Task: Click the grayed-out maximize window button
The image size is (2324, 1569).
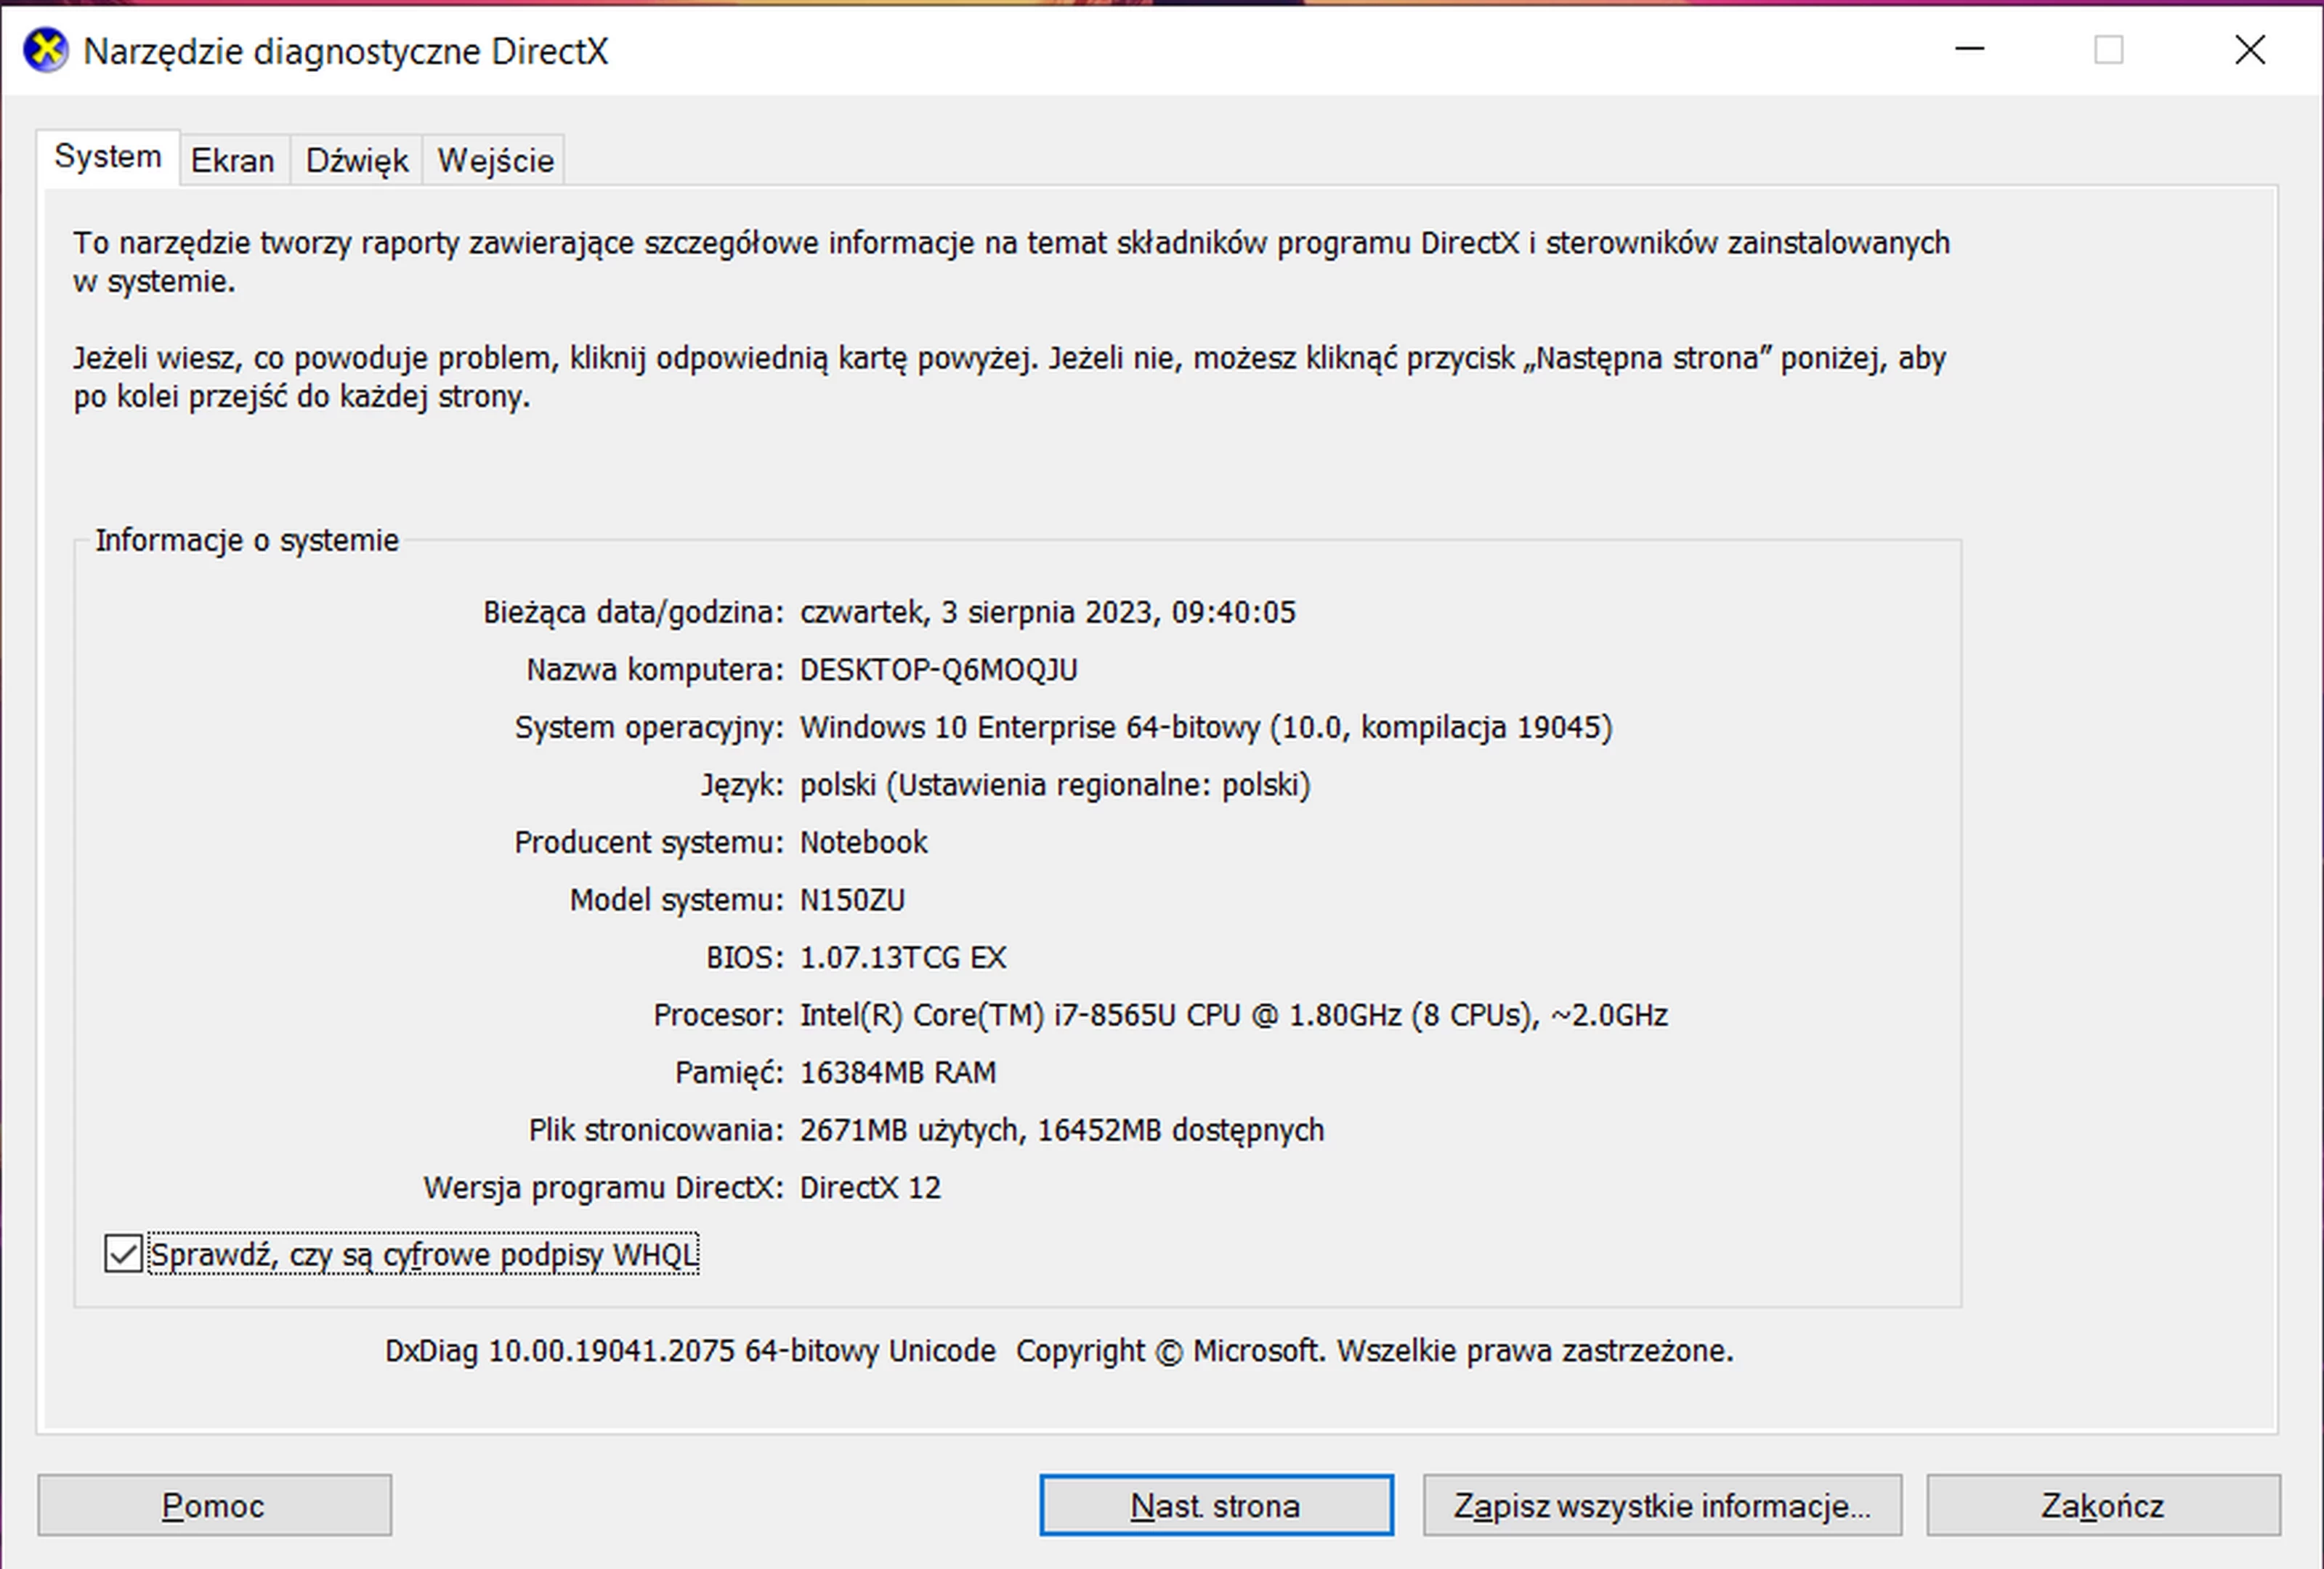Action: pos(2108,49)
